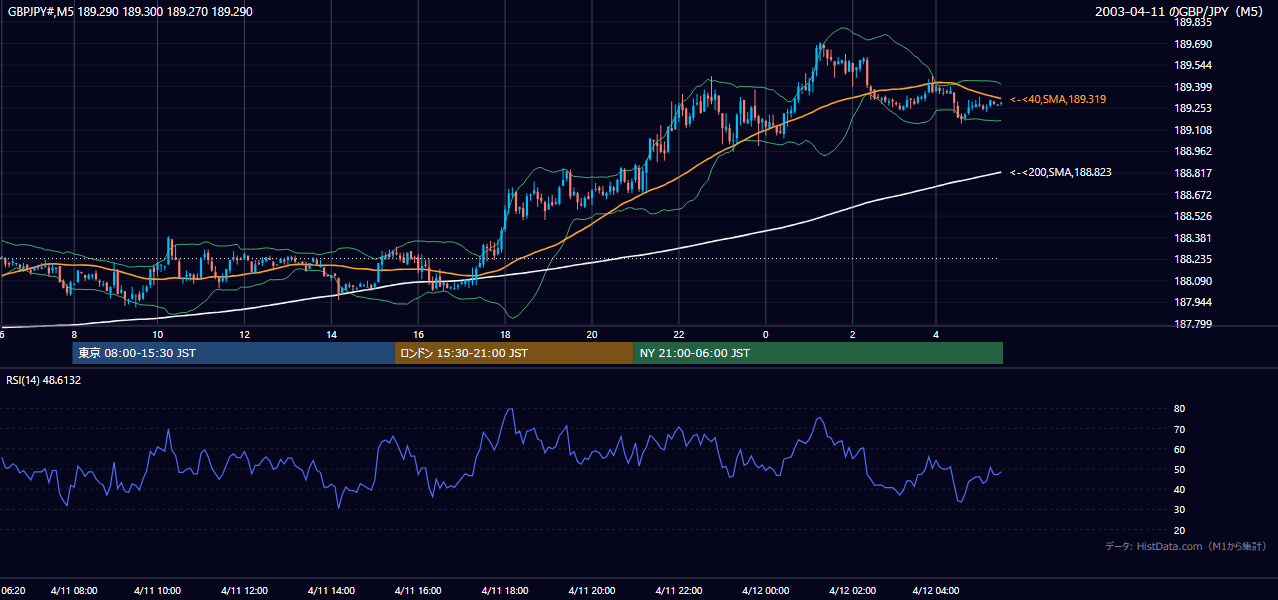Click the RSI scale value 70

tap(1179, 429)
